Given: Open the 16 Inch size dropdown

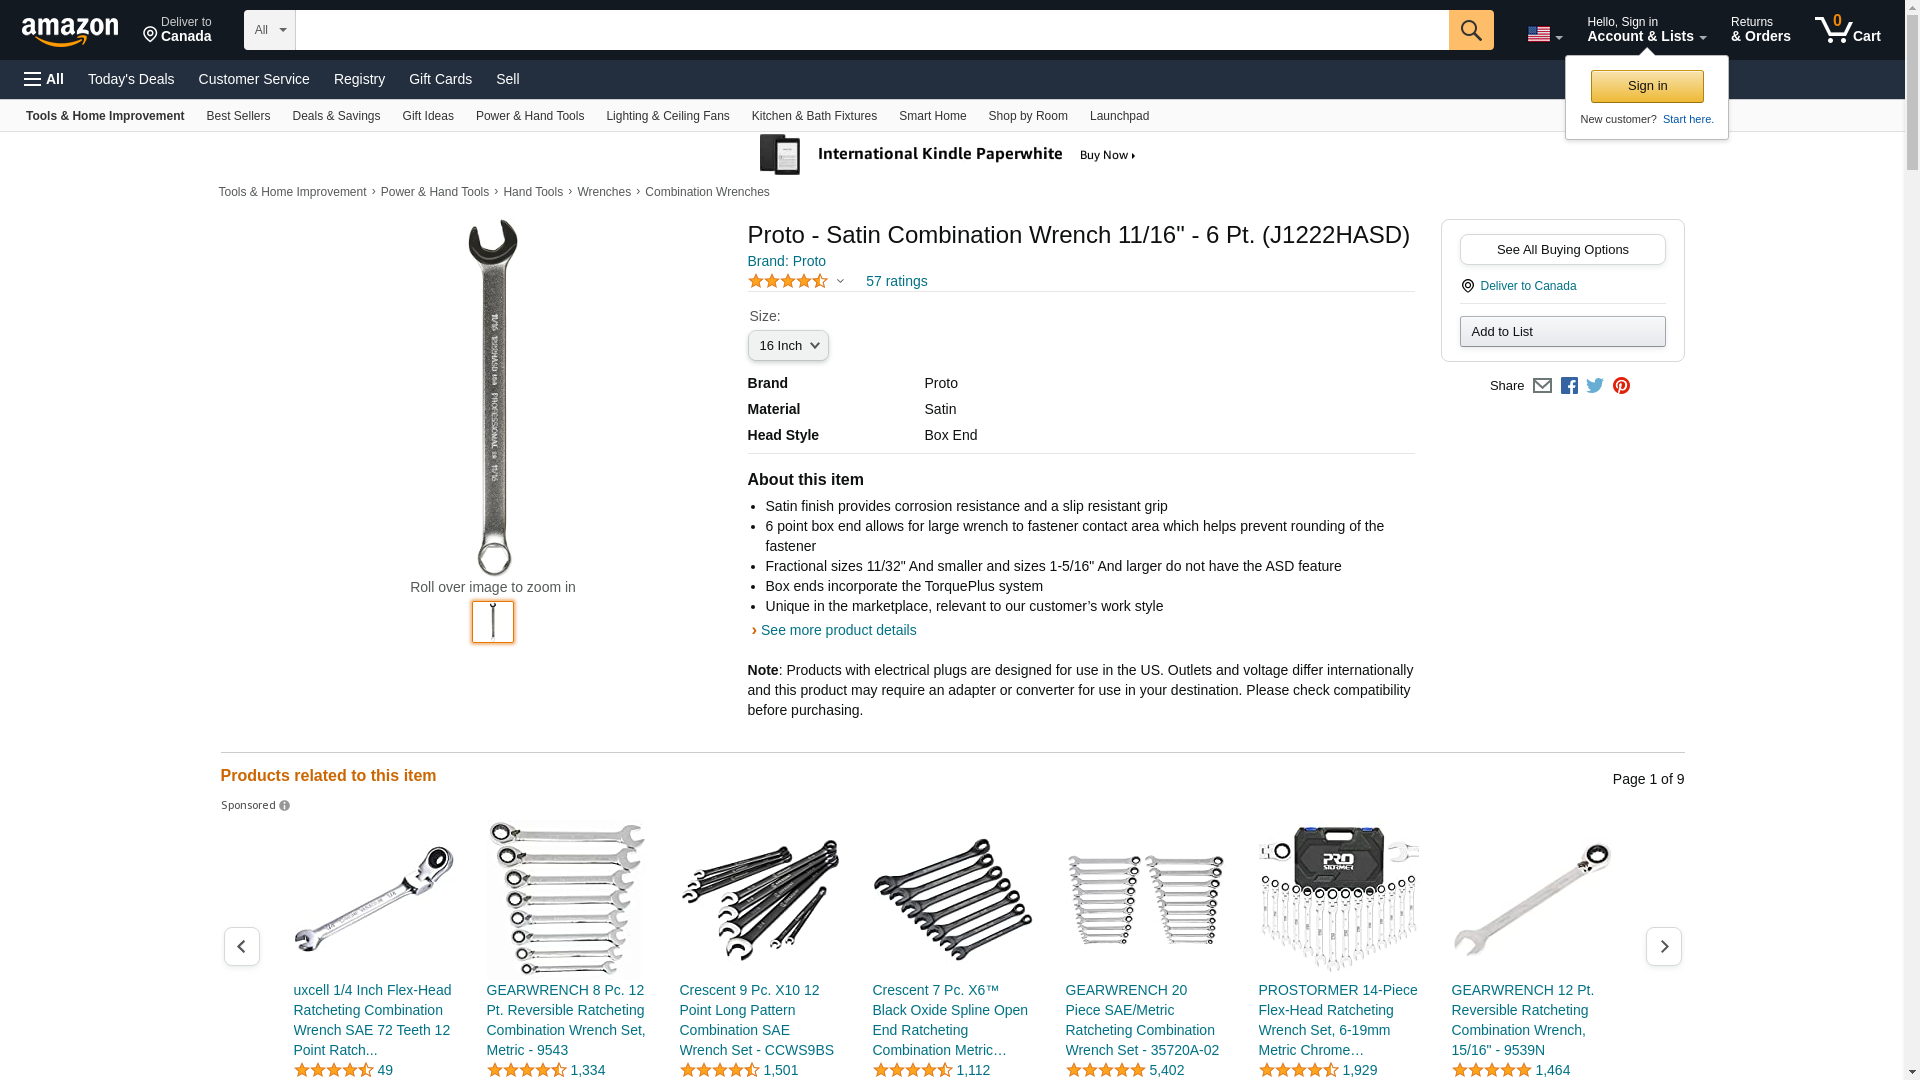Looking at the screenshot, I should point(788,346).
